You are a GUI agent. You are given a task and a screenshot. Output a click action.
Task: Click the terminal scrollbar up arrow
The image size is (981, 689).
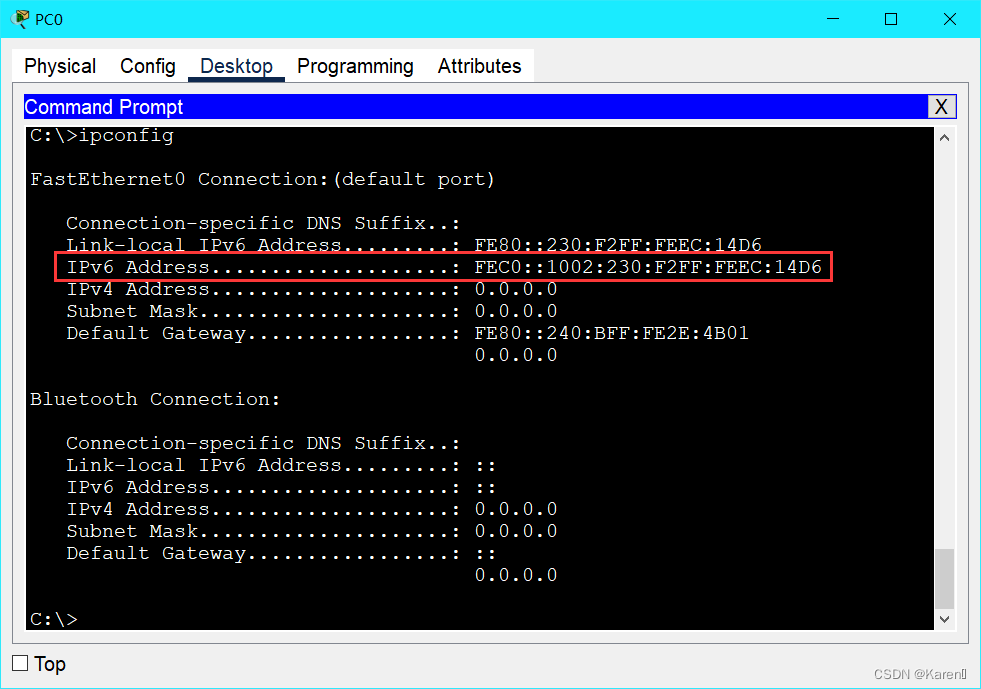pyautogui.click(x=945, y=138)
